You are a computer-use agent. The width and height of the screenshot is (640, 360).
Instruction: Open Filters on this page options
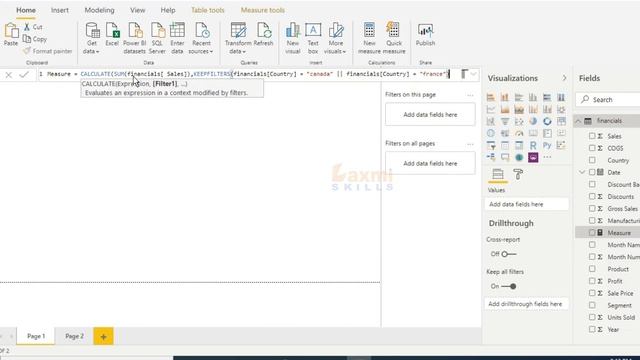(470, 95)
